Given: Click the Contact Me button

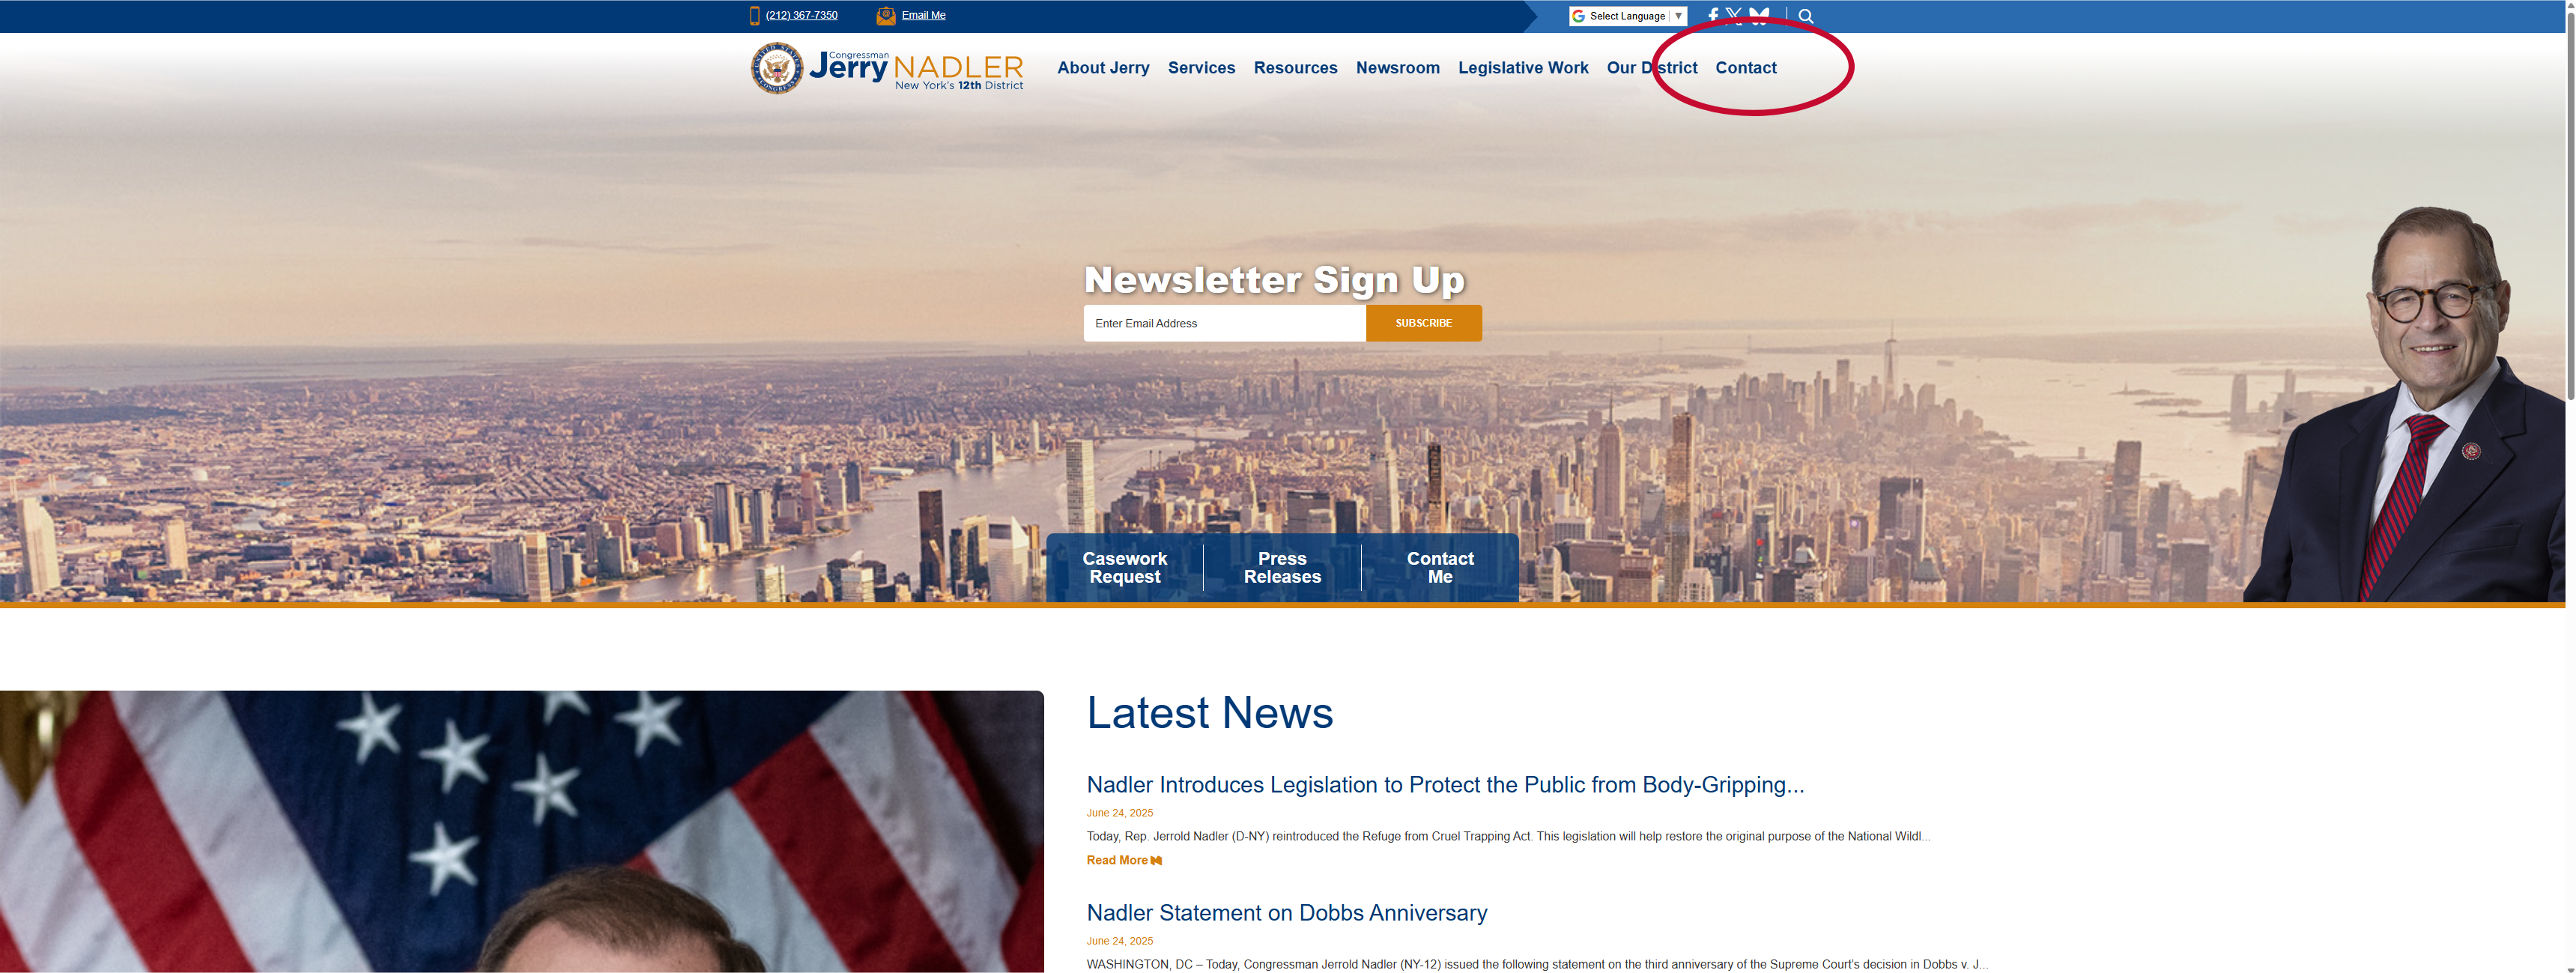Looking at the screenshot, I should (1440, 567).
